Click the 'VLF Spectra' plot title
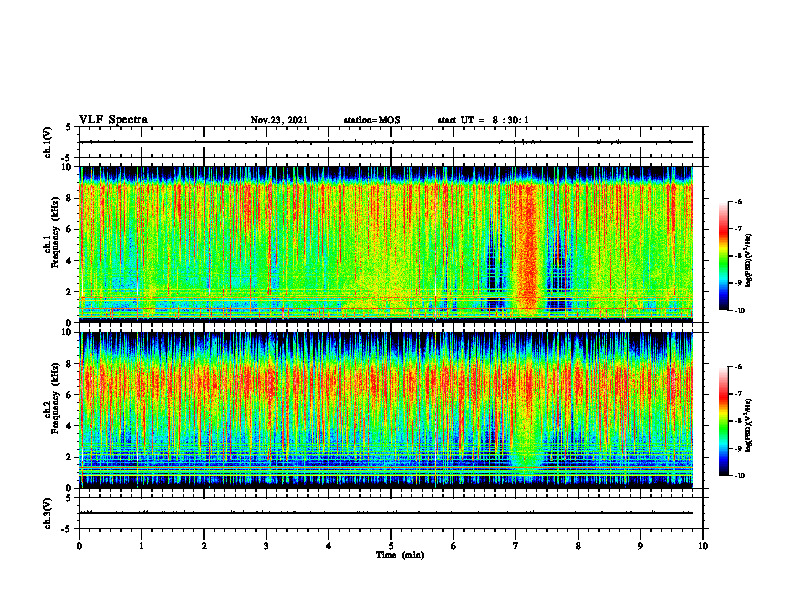Image resolution: width=792 pixels, height=612 pixels. click(x=113, y=120)
